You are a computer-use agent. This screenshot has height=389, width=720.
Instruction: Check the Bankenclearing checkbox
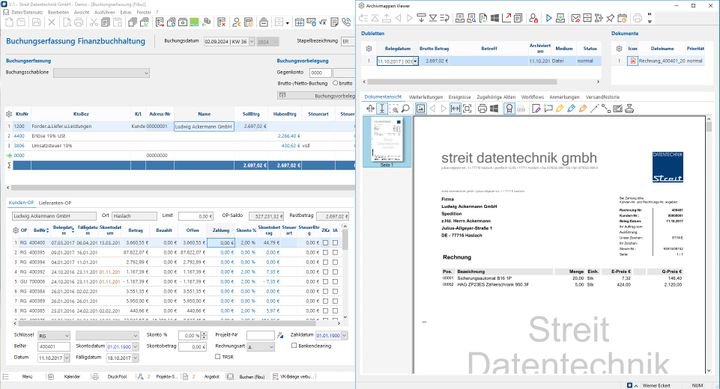click(x=294, y=345)
